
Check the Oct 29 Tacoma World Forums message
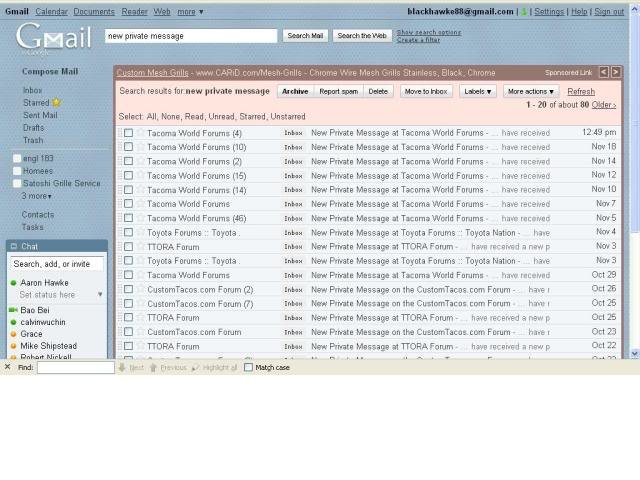pyautogui.click(x=129, y=275)
